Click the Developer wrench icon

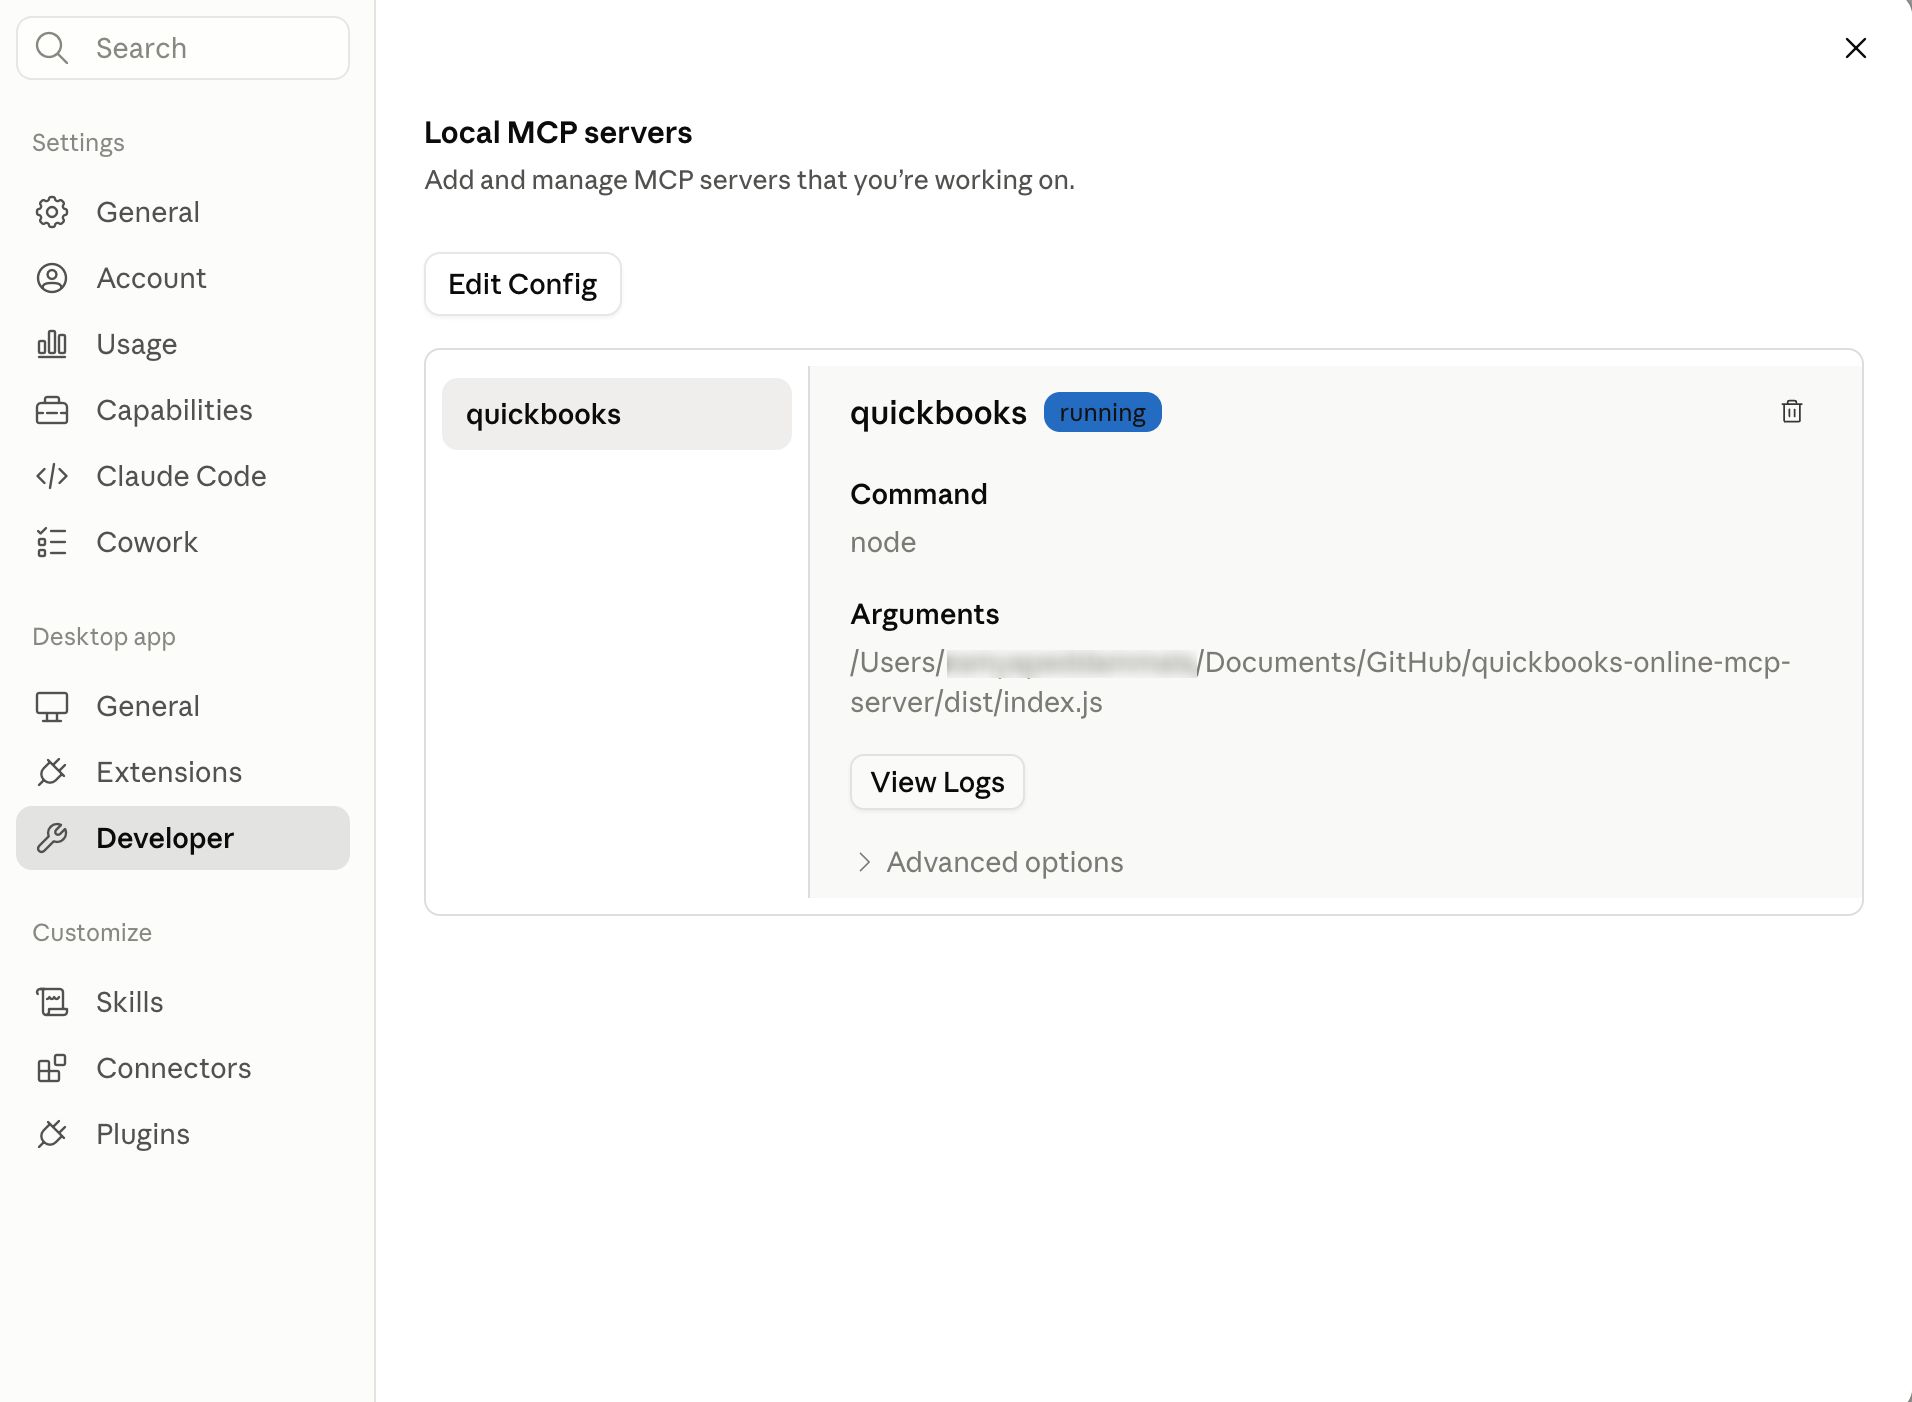pos(52,838)
